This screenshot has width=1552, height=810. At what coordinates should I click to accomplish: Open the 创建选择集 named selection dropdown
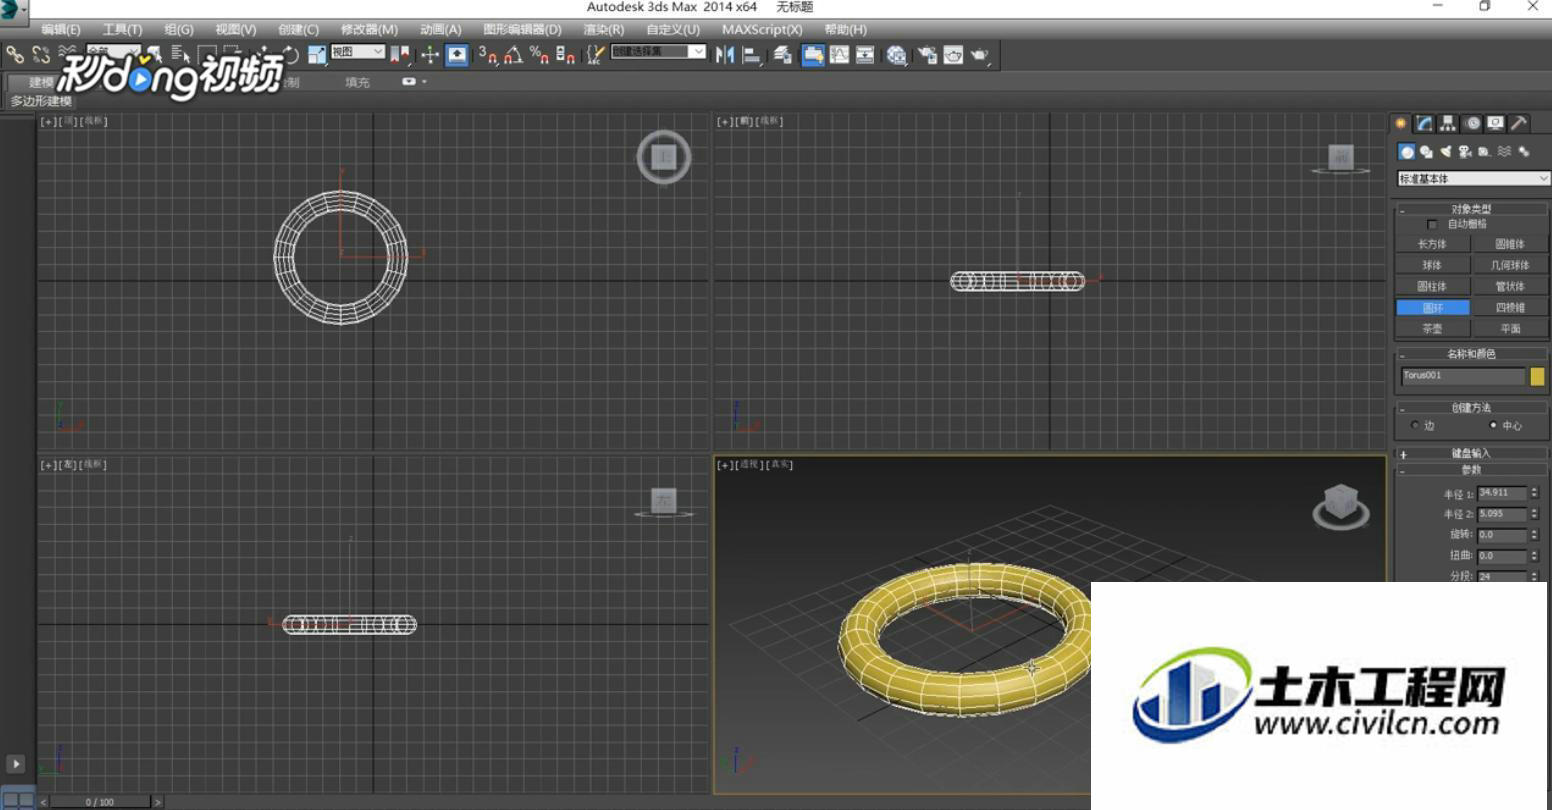coord(658,52)
